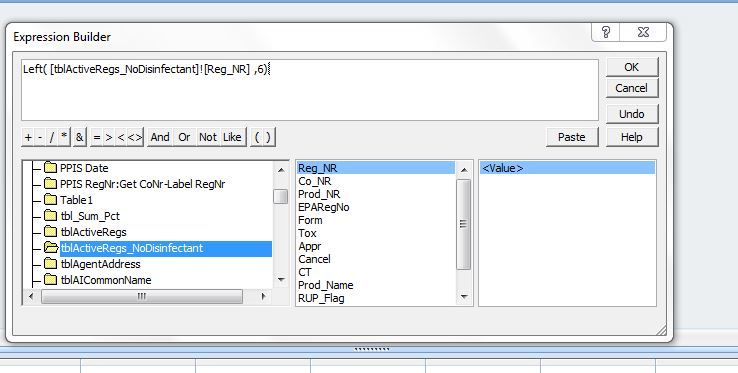This screenshot has height=373, width=738.
Task: Insert the ampersand concatenation operator
Action: (79, 138)
